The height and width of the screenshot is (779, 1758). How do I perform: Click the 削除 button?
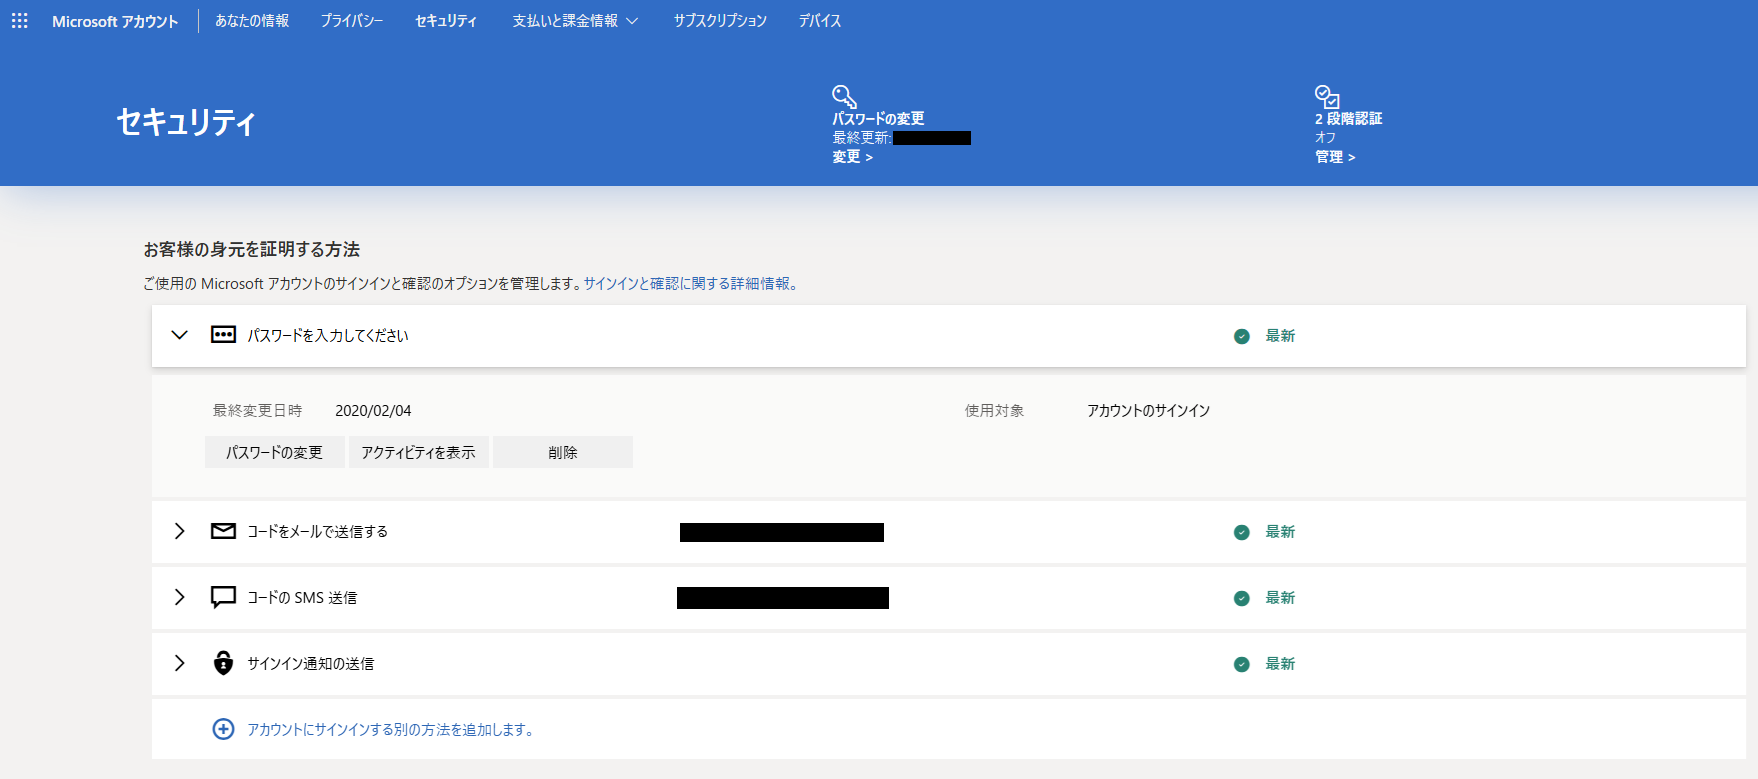[563, 452]
